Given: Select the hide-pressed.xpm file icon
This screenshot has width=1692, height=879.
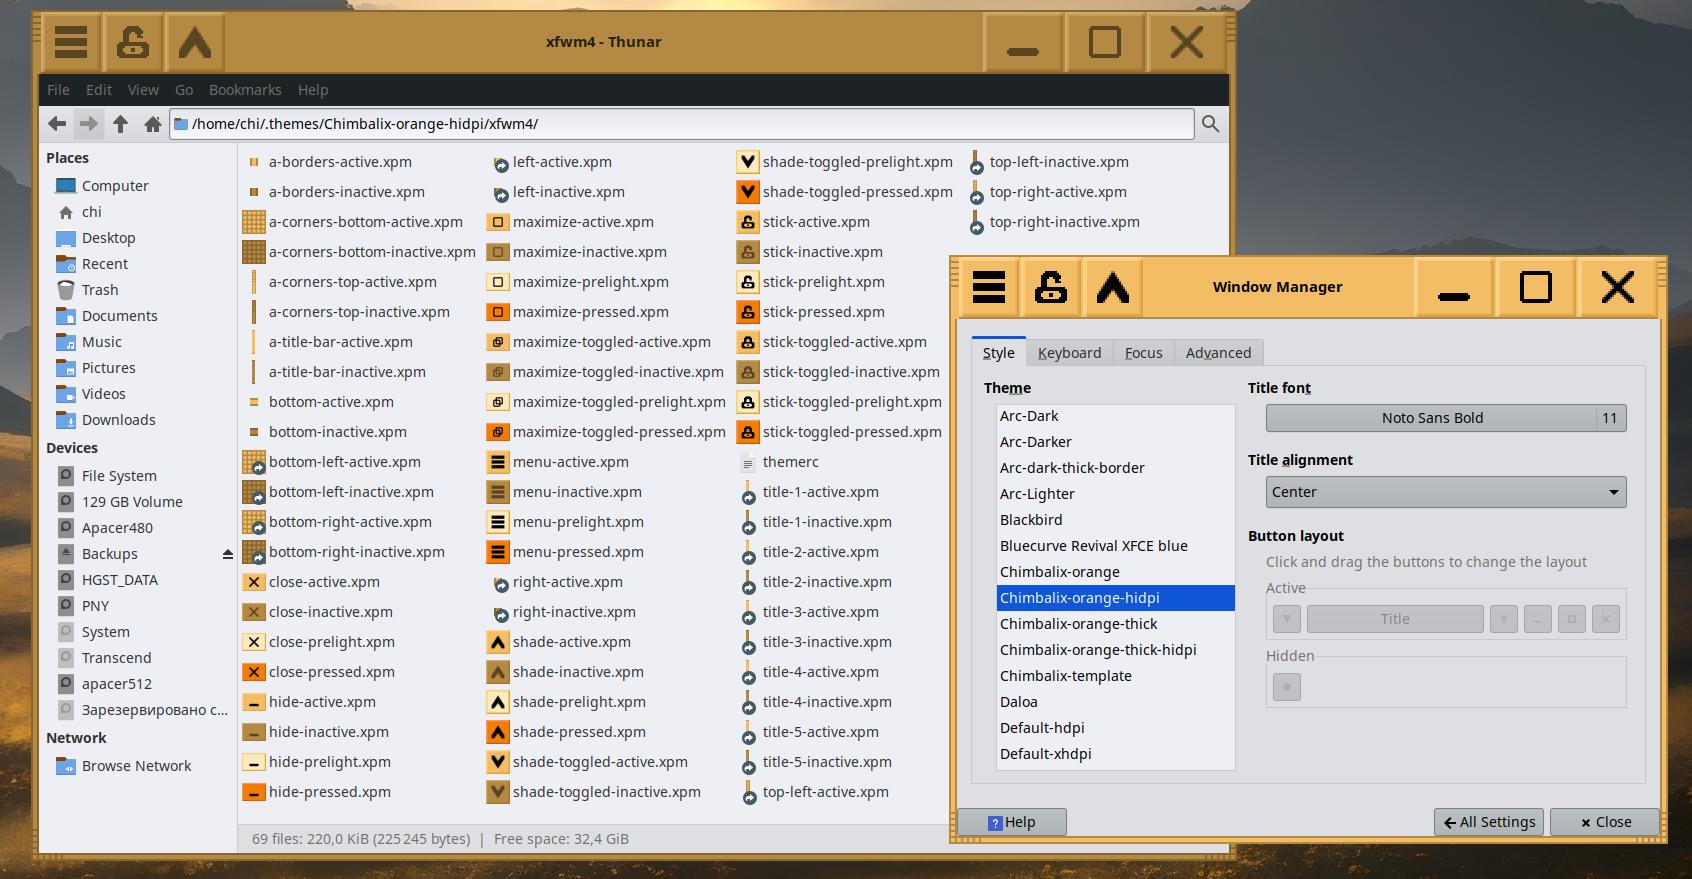Looking at the screenshot, I should click(254, 792).
